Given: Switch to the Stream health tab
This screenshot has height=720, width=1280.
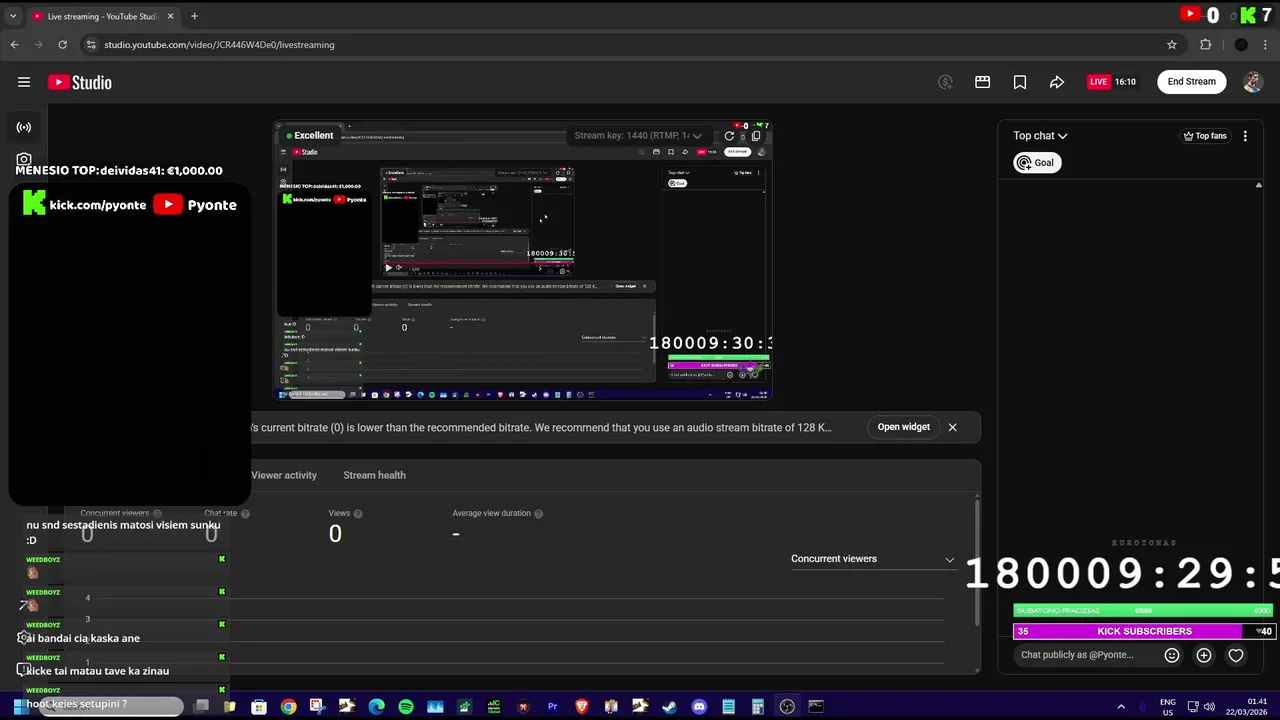Looking at the screenshot, I should point(374,475).
